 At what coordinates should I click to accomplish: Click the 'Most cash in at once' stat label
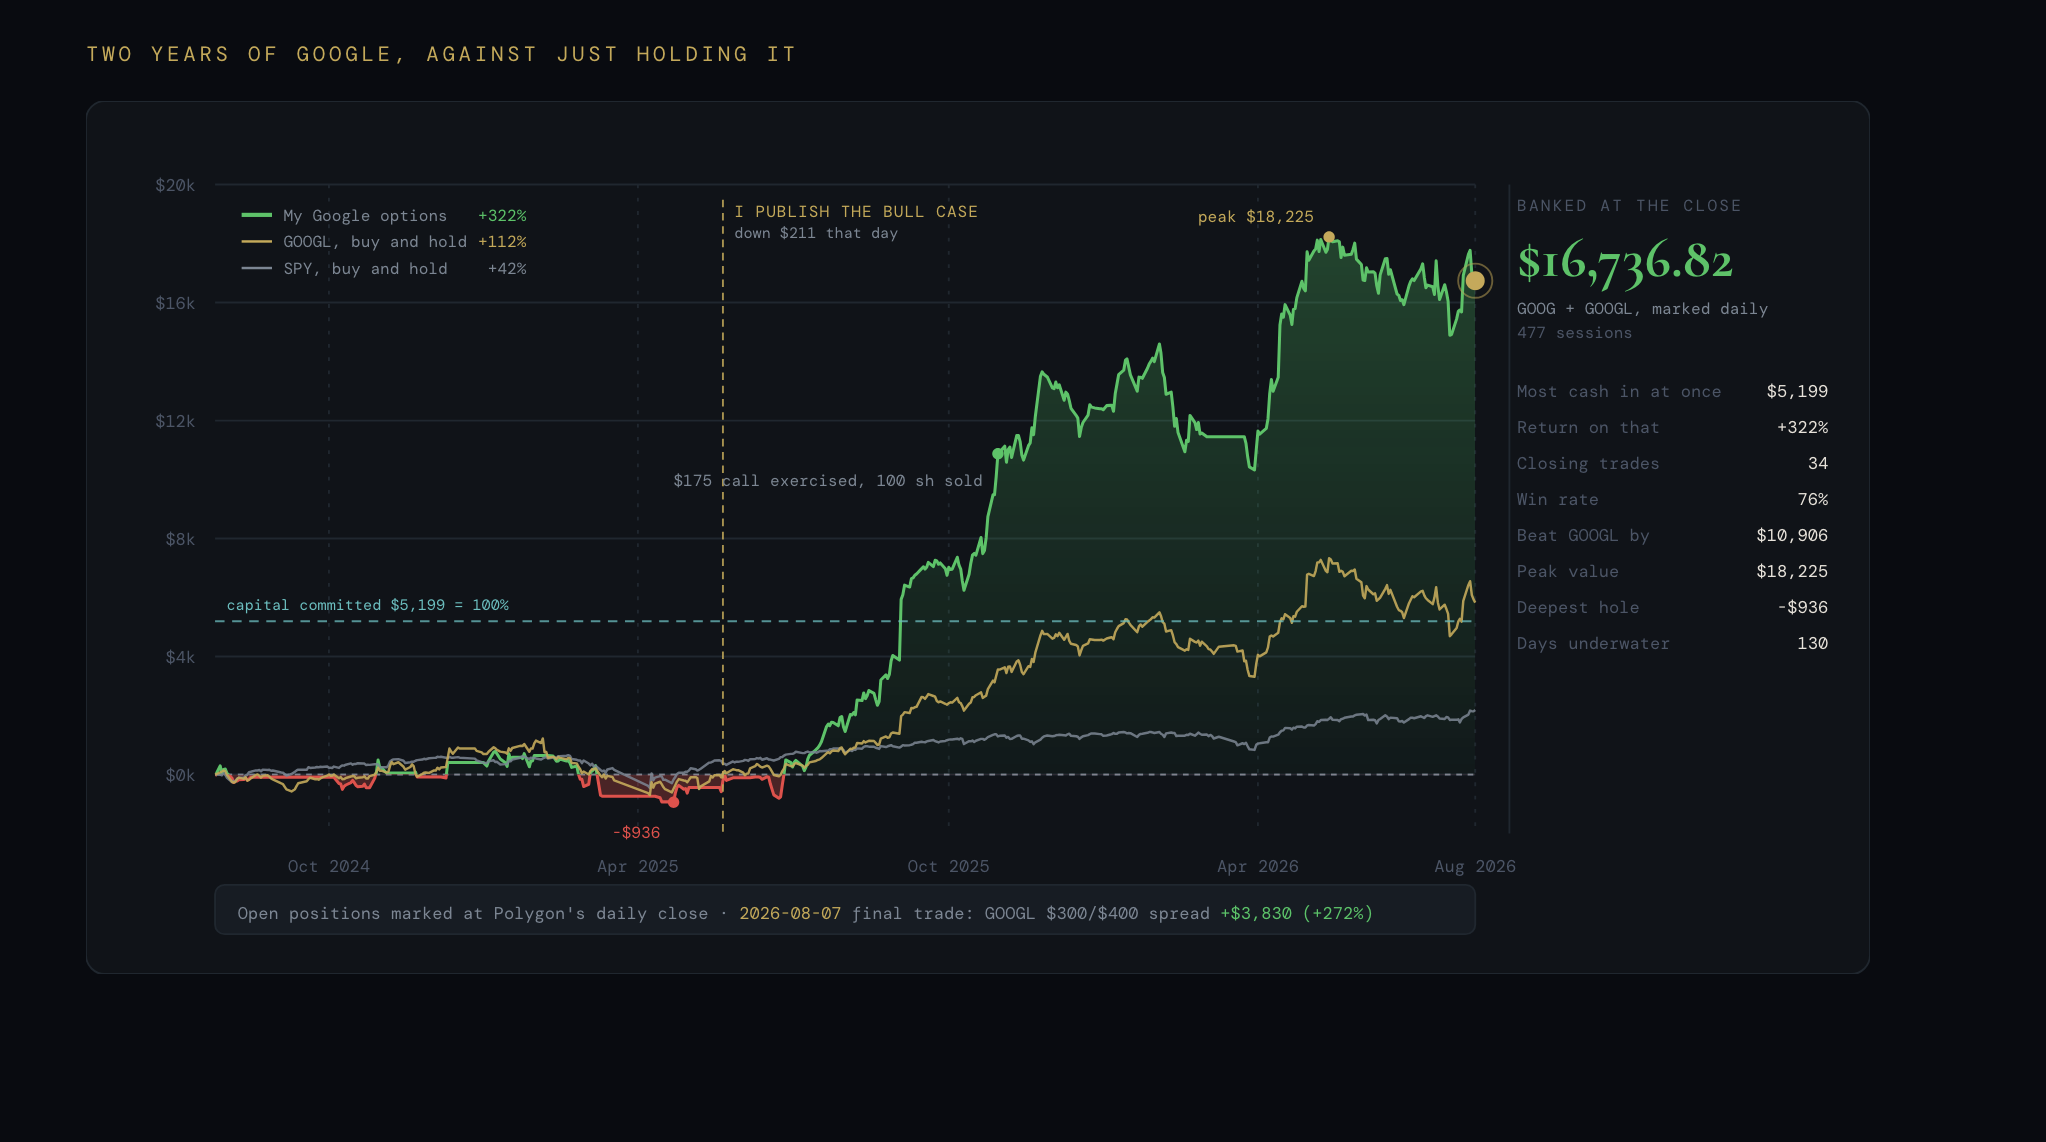(1619, 391)
